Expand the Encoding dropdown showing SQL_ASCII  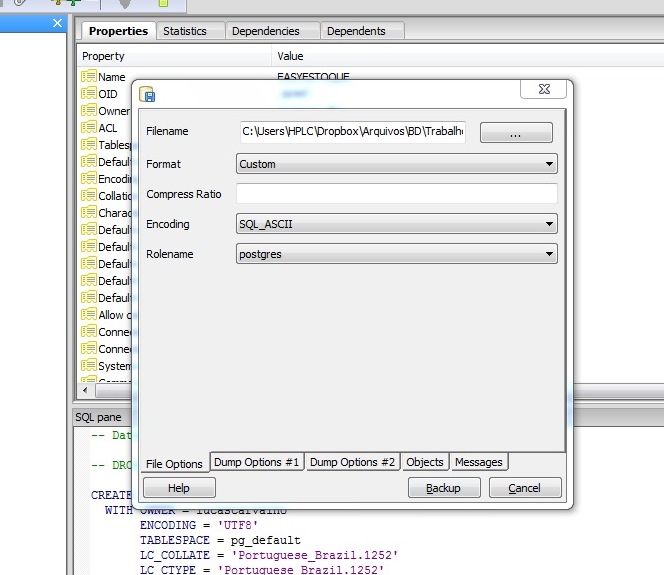click(397, 224)
